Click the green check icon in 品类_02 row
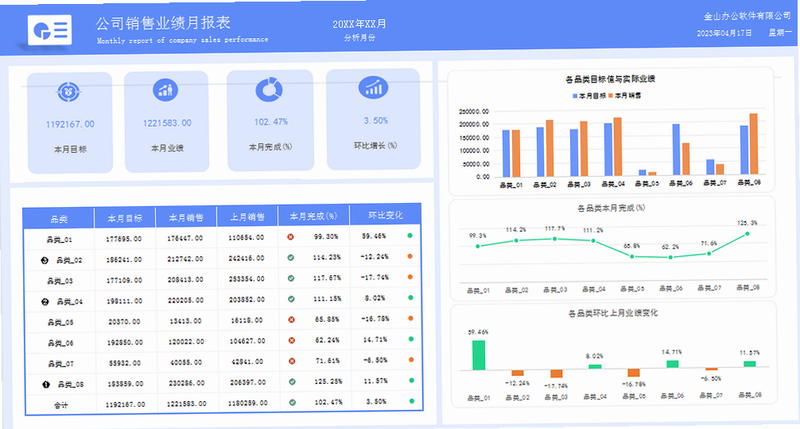 (291, 258)
